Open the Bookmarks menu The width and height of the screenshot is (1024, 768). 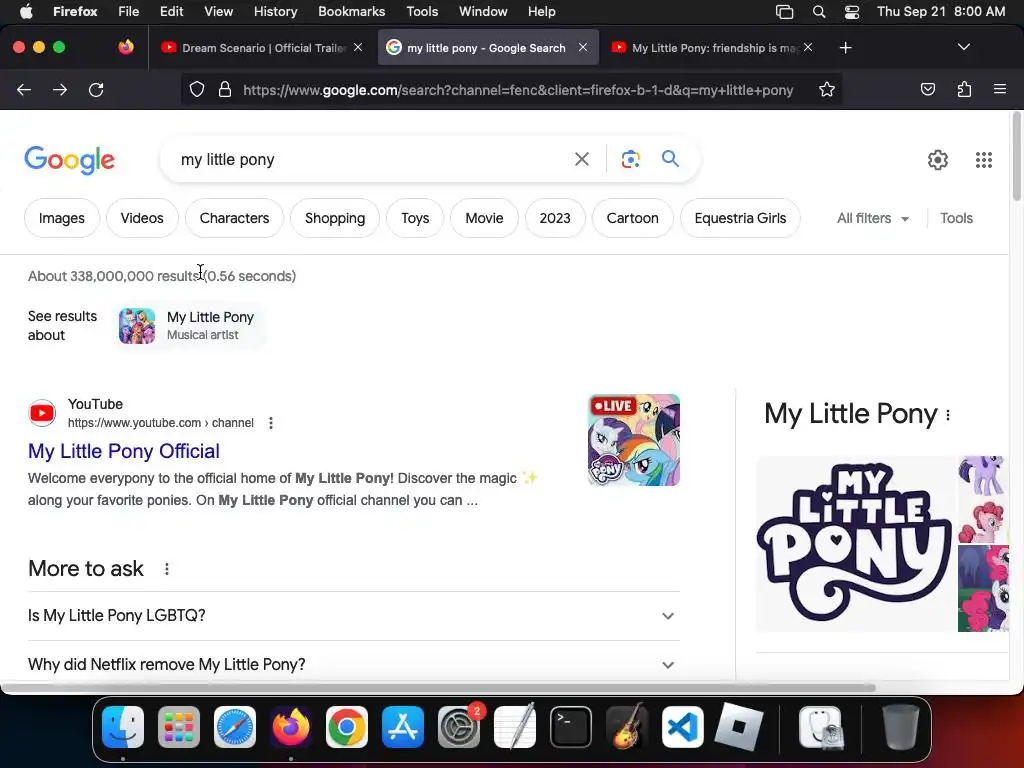pos(351,12)
